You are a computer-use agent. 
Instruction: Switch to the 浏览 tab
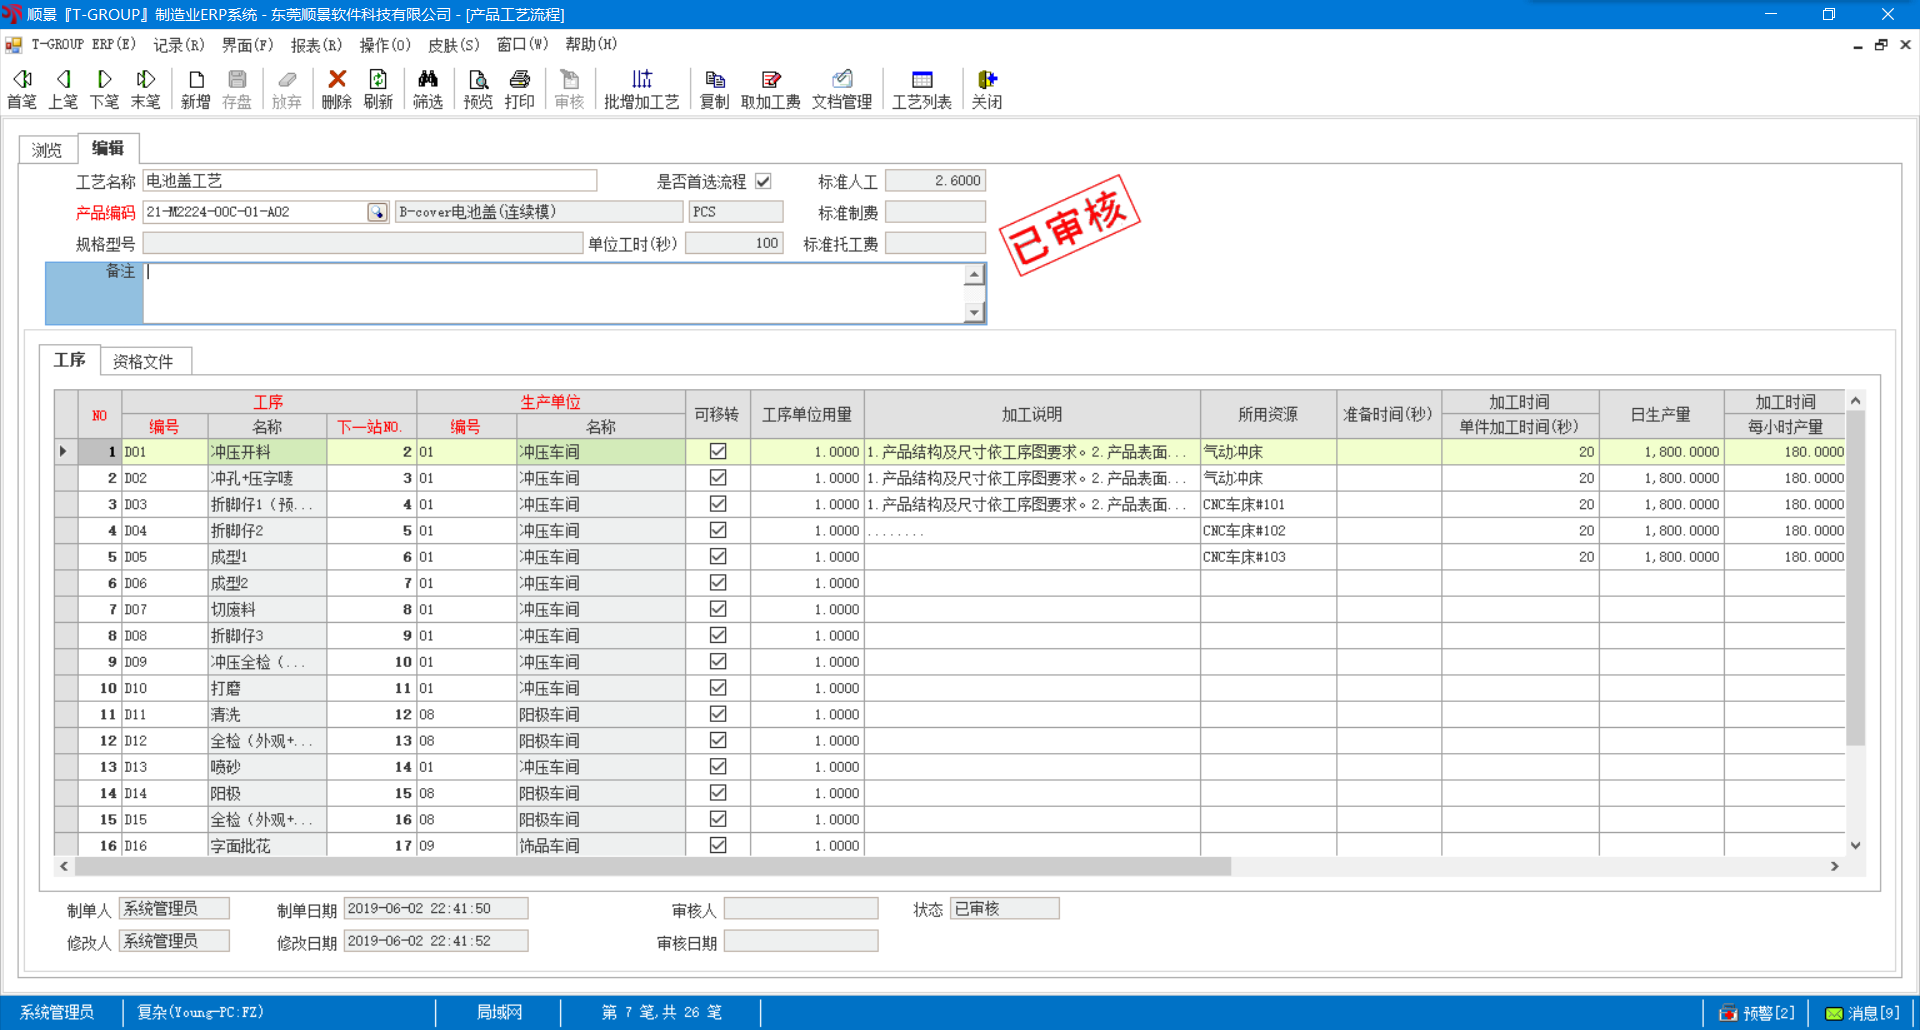click(x=47, y=150)
